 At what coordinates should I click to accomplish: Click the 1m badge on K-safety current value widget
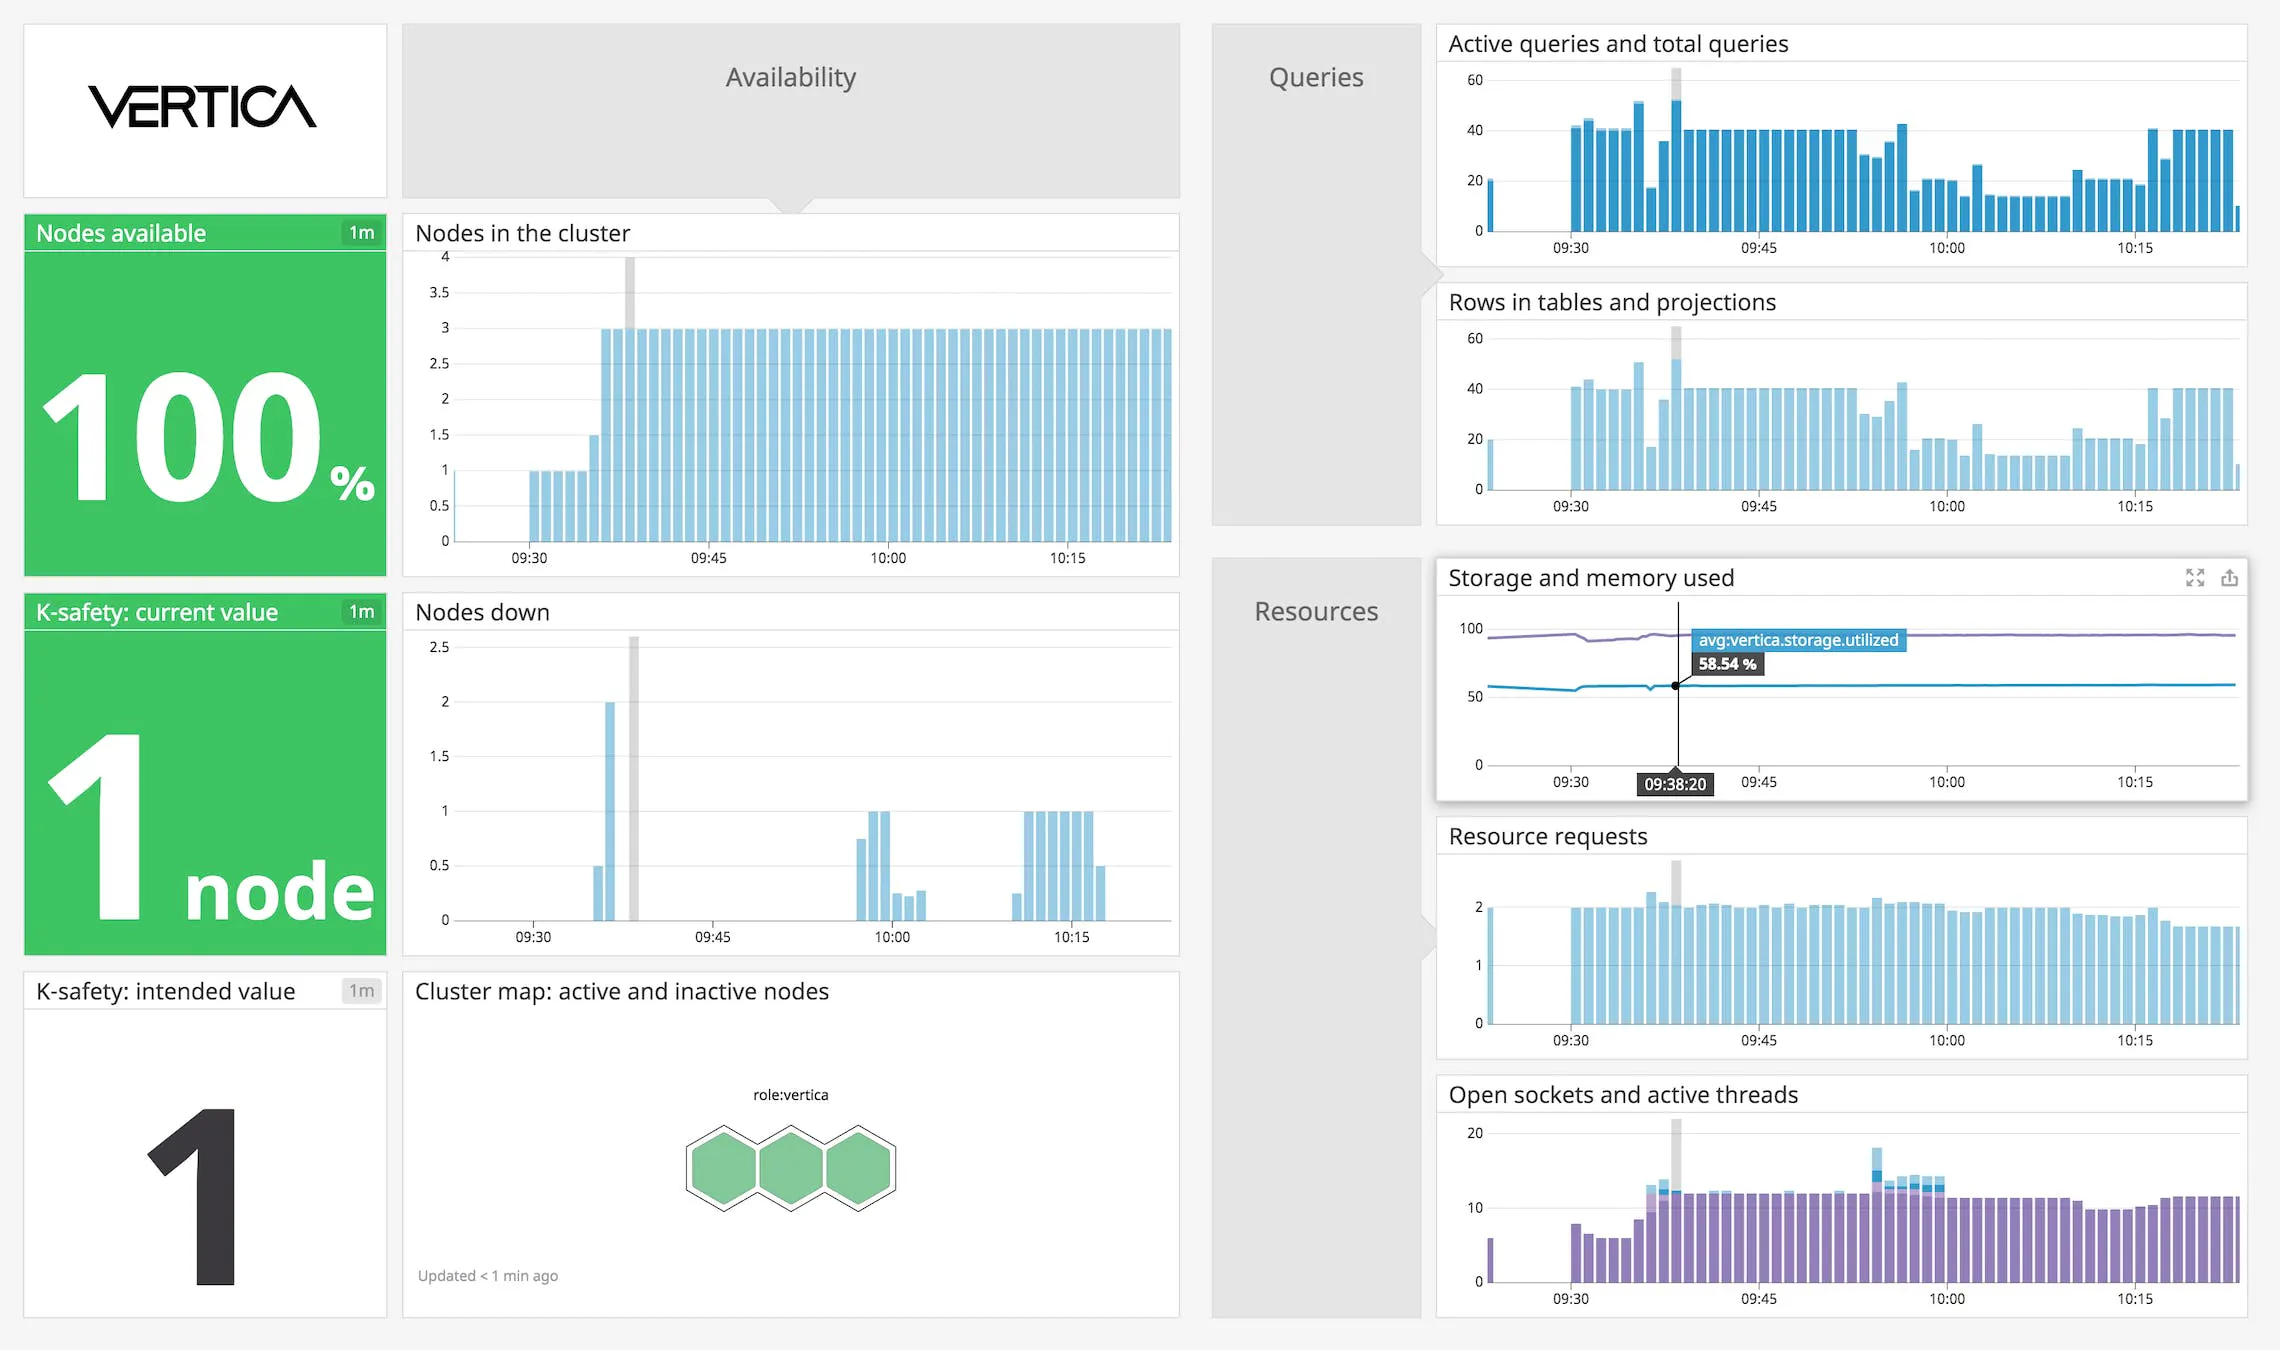[363, 611]
